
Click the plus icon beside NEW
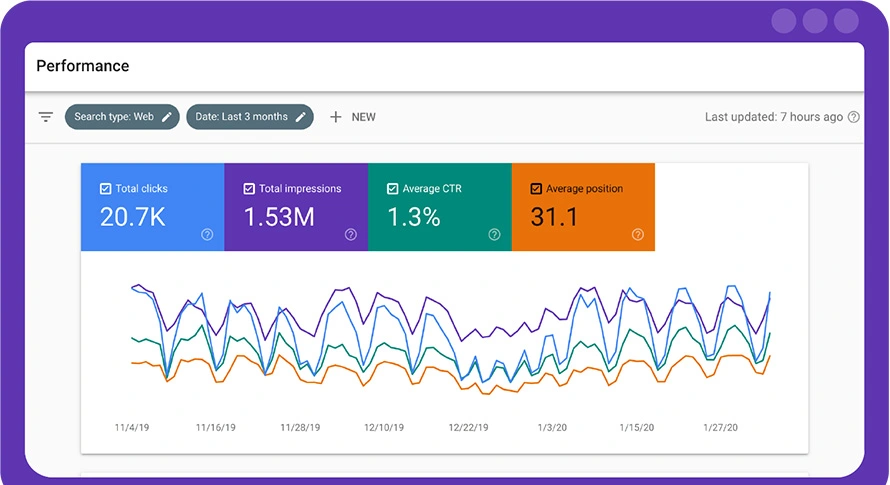point(336,117)
